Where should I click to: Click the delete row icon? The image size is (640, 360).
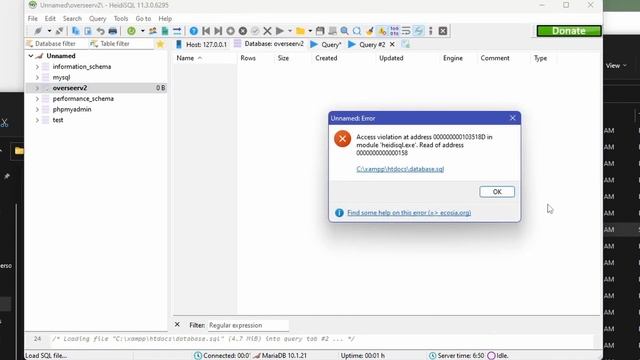243,31
